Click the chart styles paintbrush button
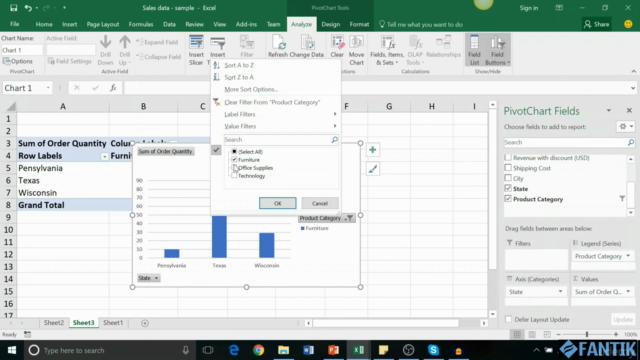The height and width of the screenshot is (360, 640). (372, 169)
